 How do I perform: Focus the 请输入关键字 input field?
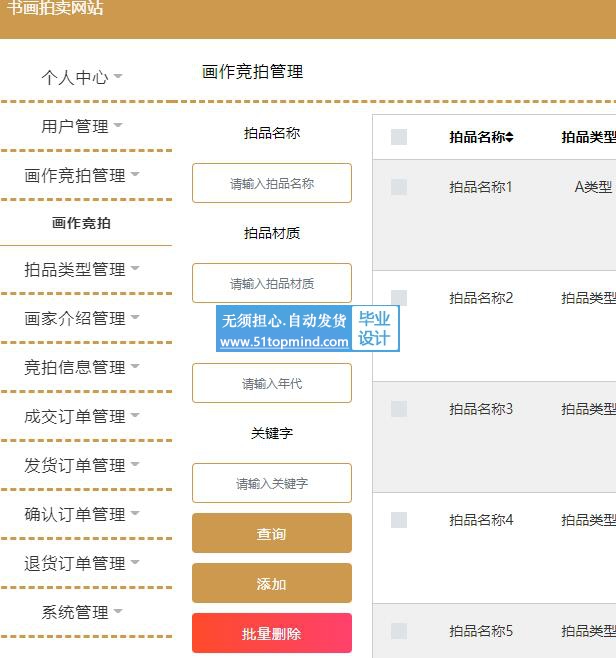(272, 483)
